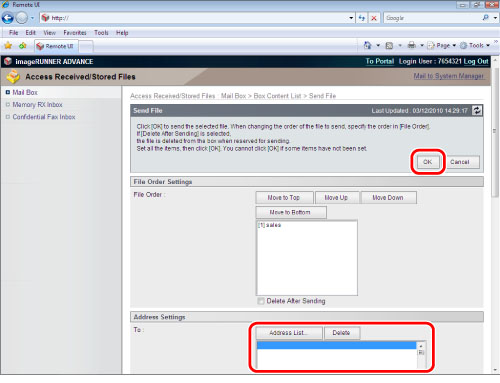Click refresh icon next to Last Updated
This screenshot has width=500, height=383.
pos(477,111)
